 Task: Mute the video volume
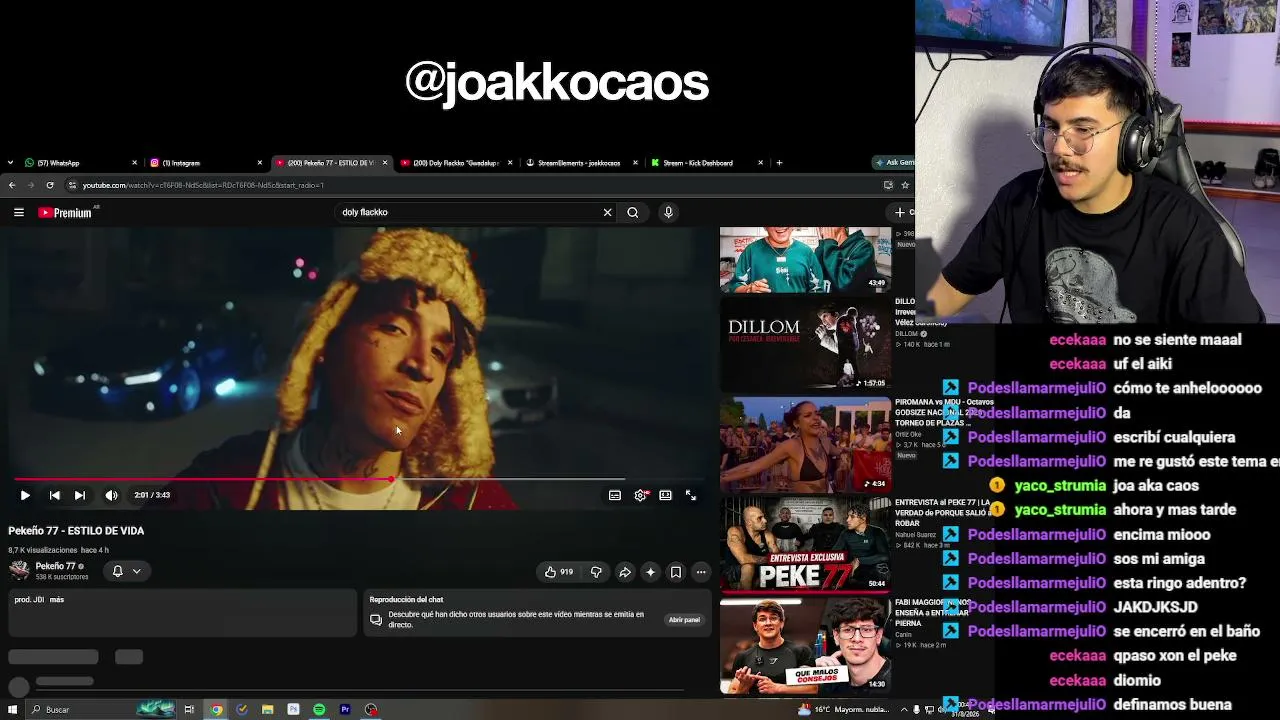[x=111, y=495]
